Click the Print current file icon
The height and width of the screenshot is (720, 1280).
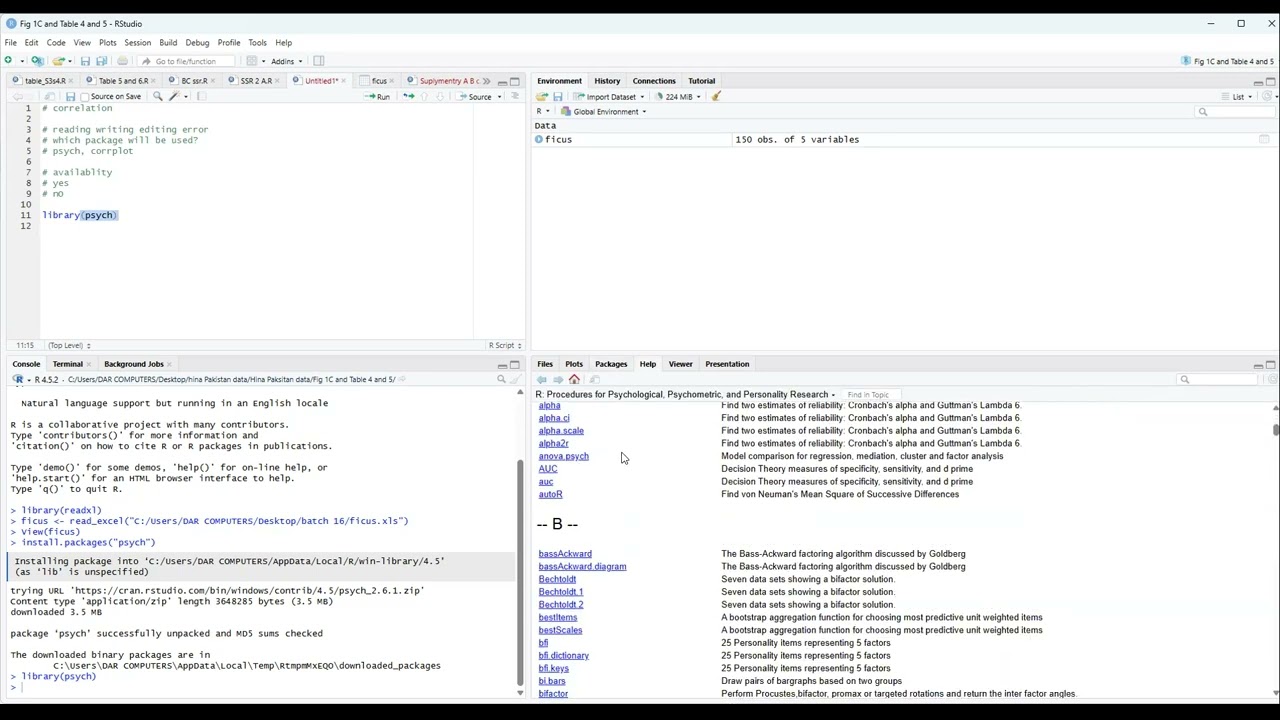point(122,61)
